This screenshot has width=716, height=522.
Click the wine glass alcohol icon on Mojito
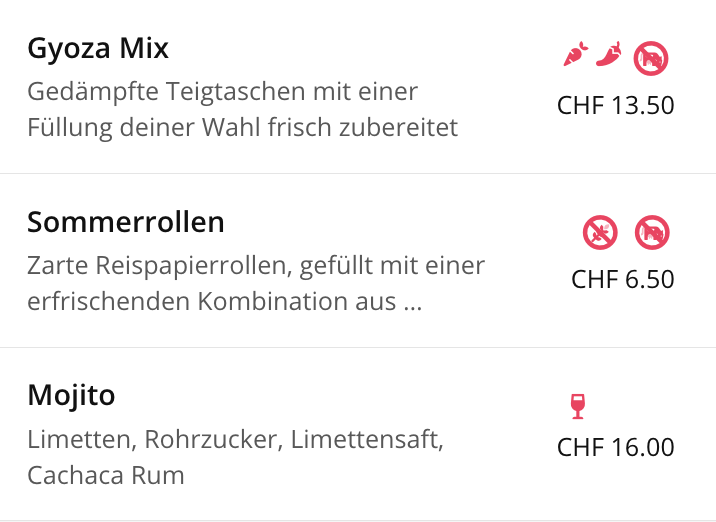point(578,406)
